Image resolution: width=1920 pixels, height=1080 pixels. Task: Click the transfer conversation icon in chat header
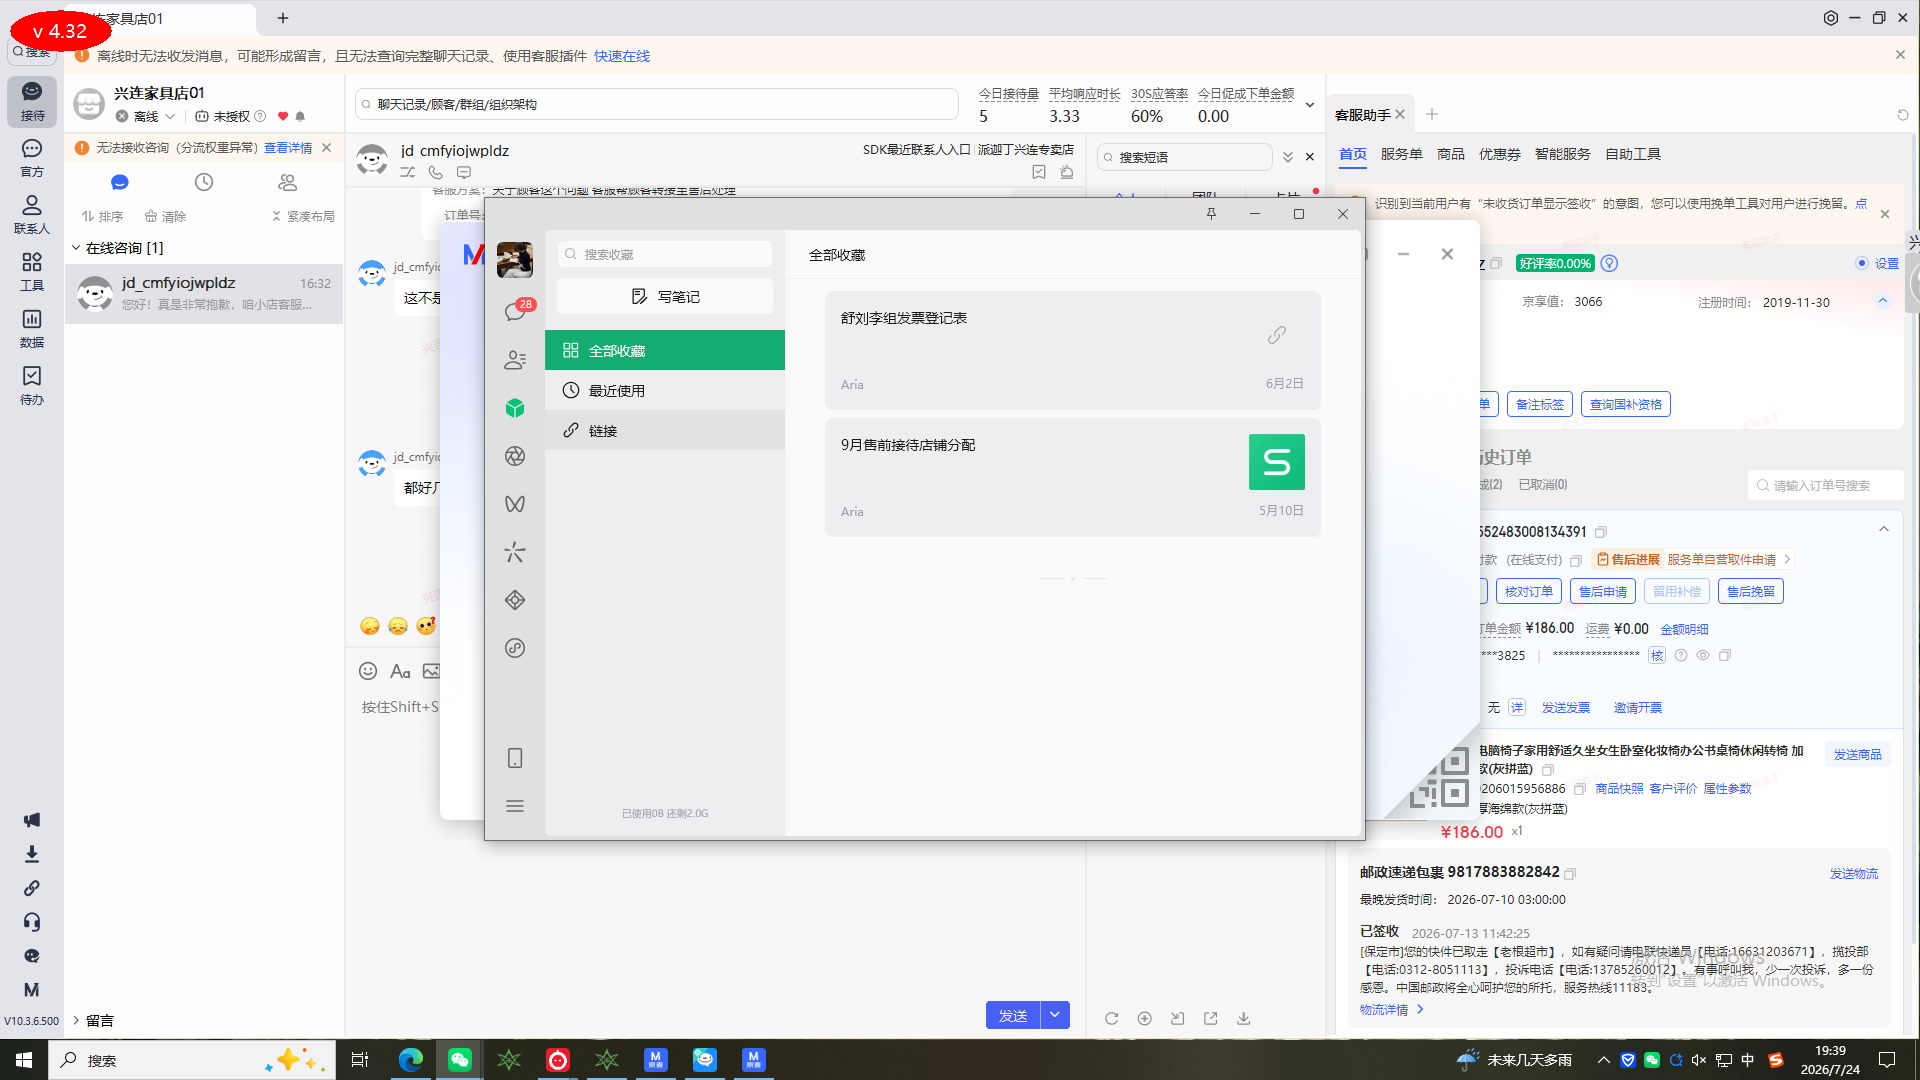pos(408,172)
